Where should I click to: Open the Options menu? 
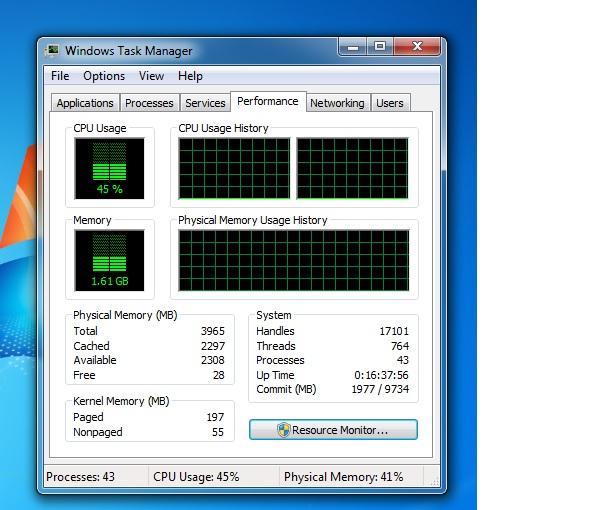point(104,76)
